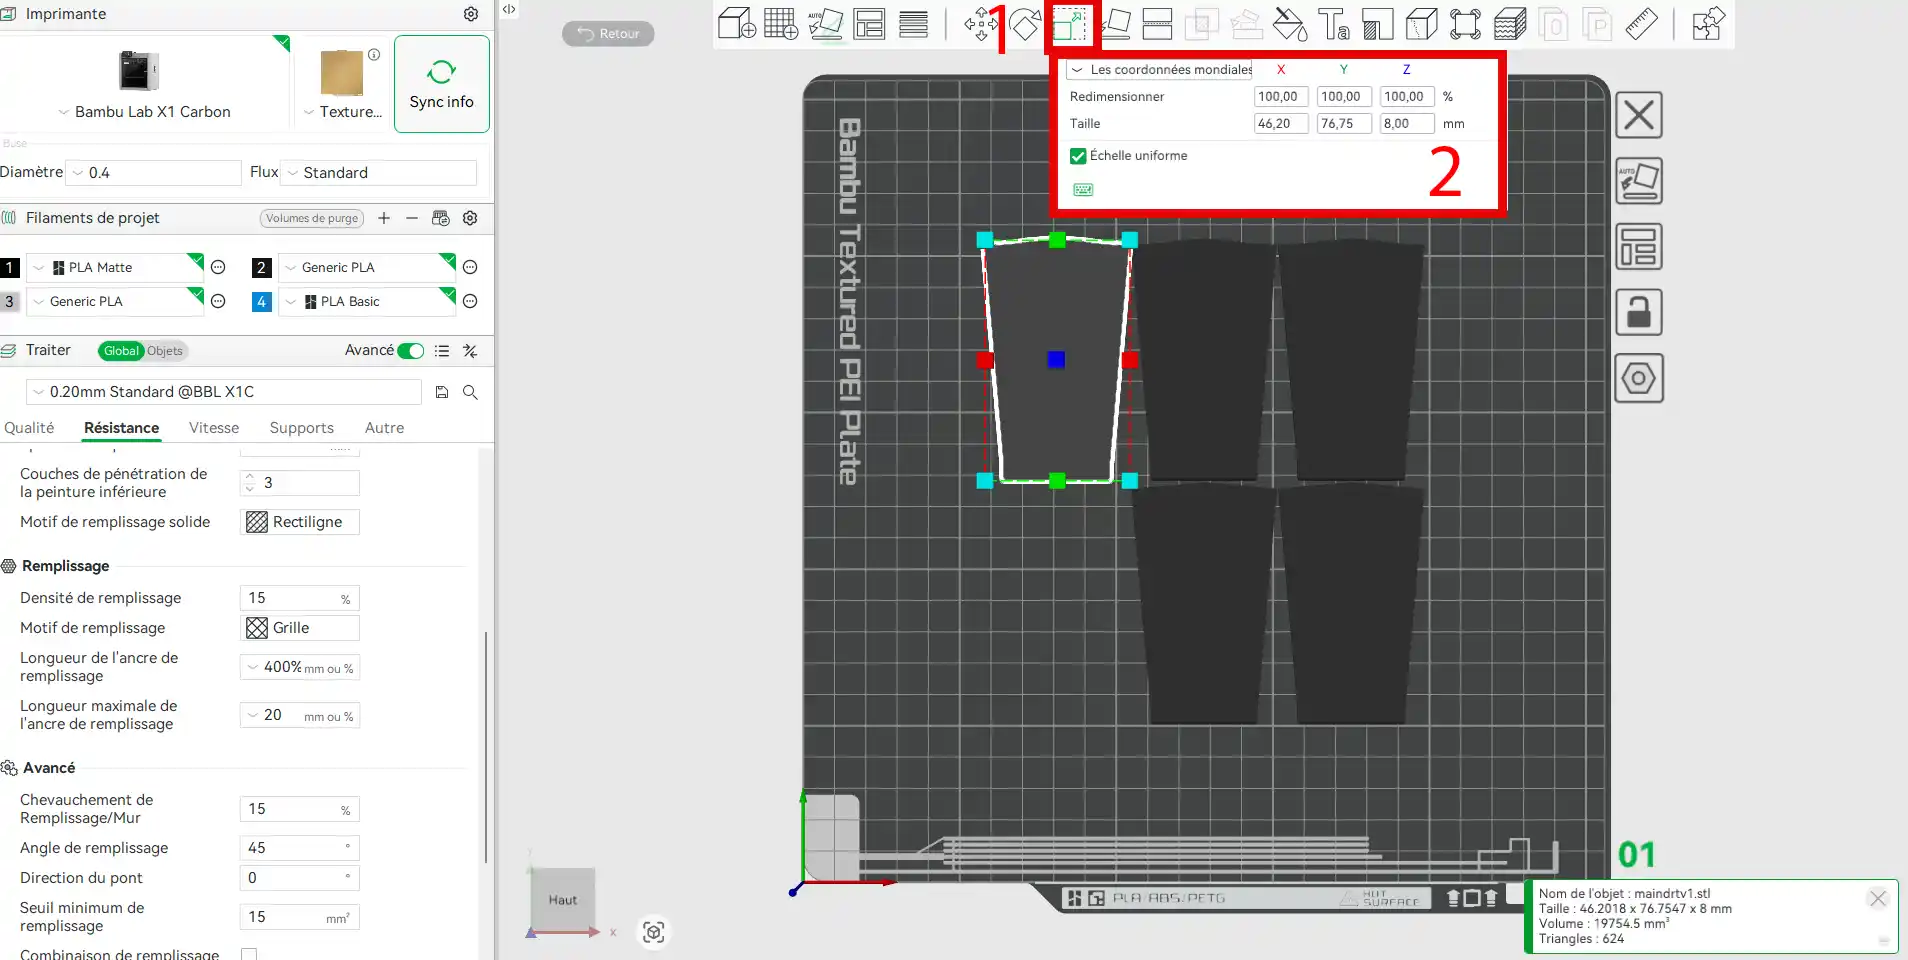Image resolution: width=1908 pixels, height=960 pixels.
Task: Click the Auto-orient icon in toolbar
Action: click(x=826, y=24)
